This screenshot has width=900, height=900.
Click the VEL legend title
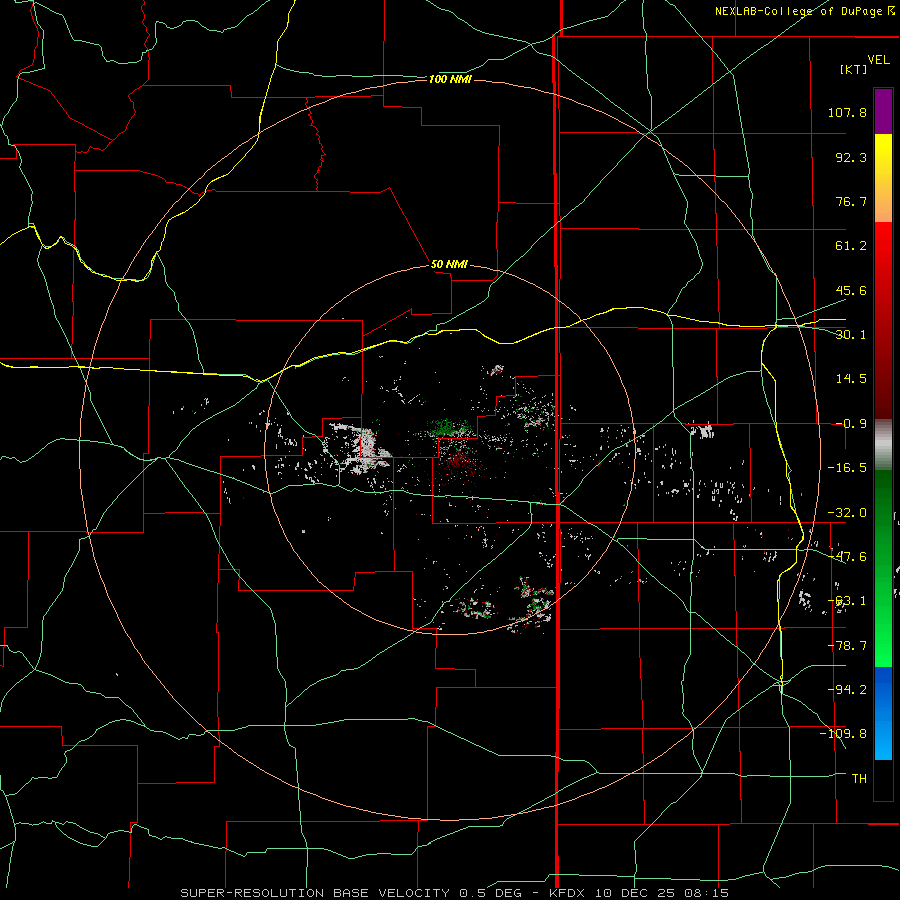coord(879,59)
